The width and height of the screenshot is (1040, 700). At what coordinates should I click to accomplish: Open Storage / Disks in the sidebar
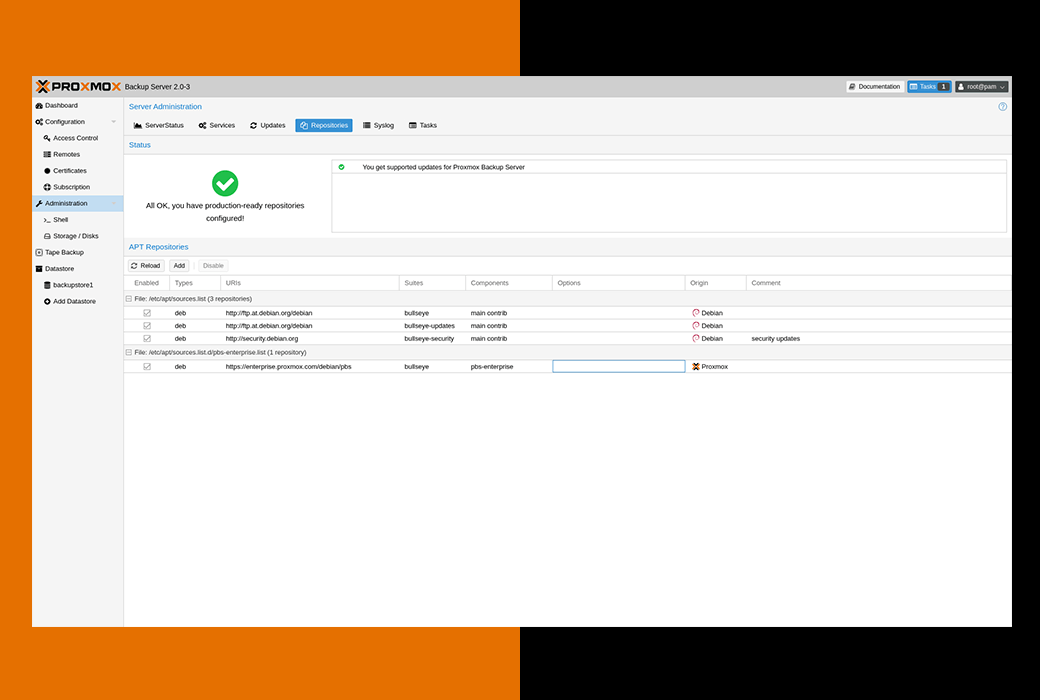pyautogui.click(x=78, y=236)
